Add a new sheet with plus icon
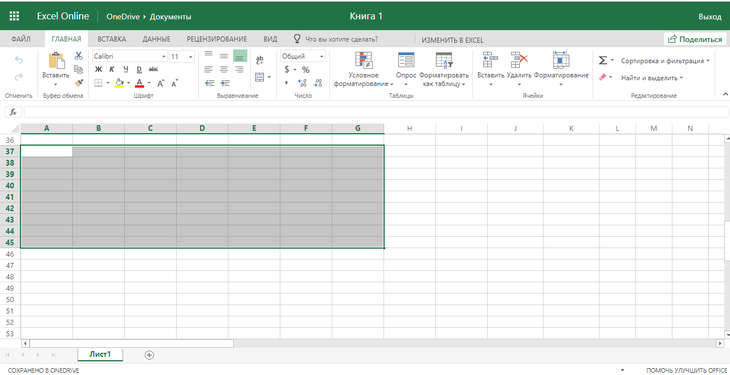 tap(149, 355)
